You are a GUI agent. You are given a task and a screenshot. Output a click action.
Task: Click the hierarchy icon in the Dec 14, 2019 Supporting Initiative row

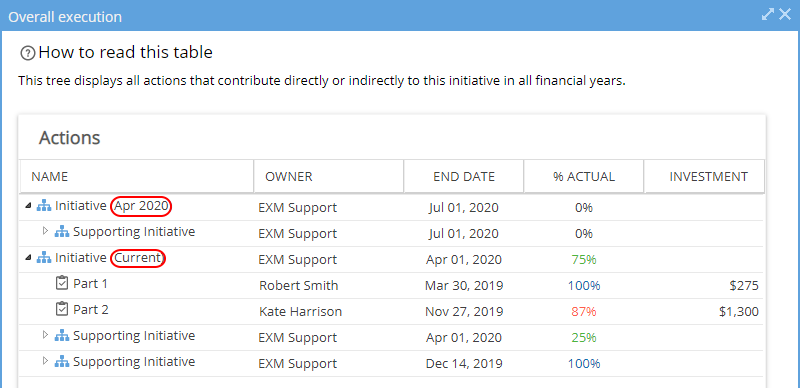click(x=62, y=362)
